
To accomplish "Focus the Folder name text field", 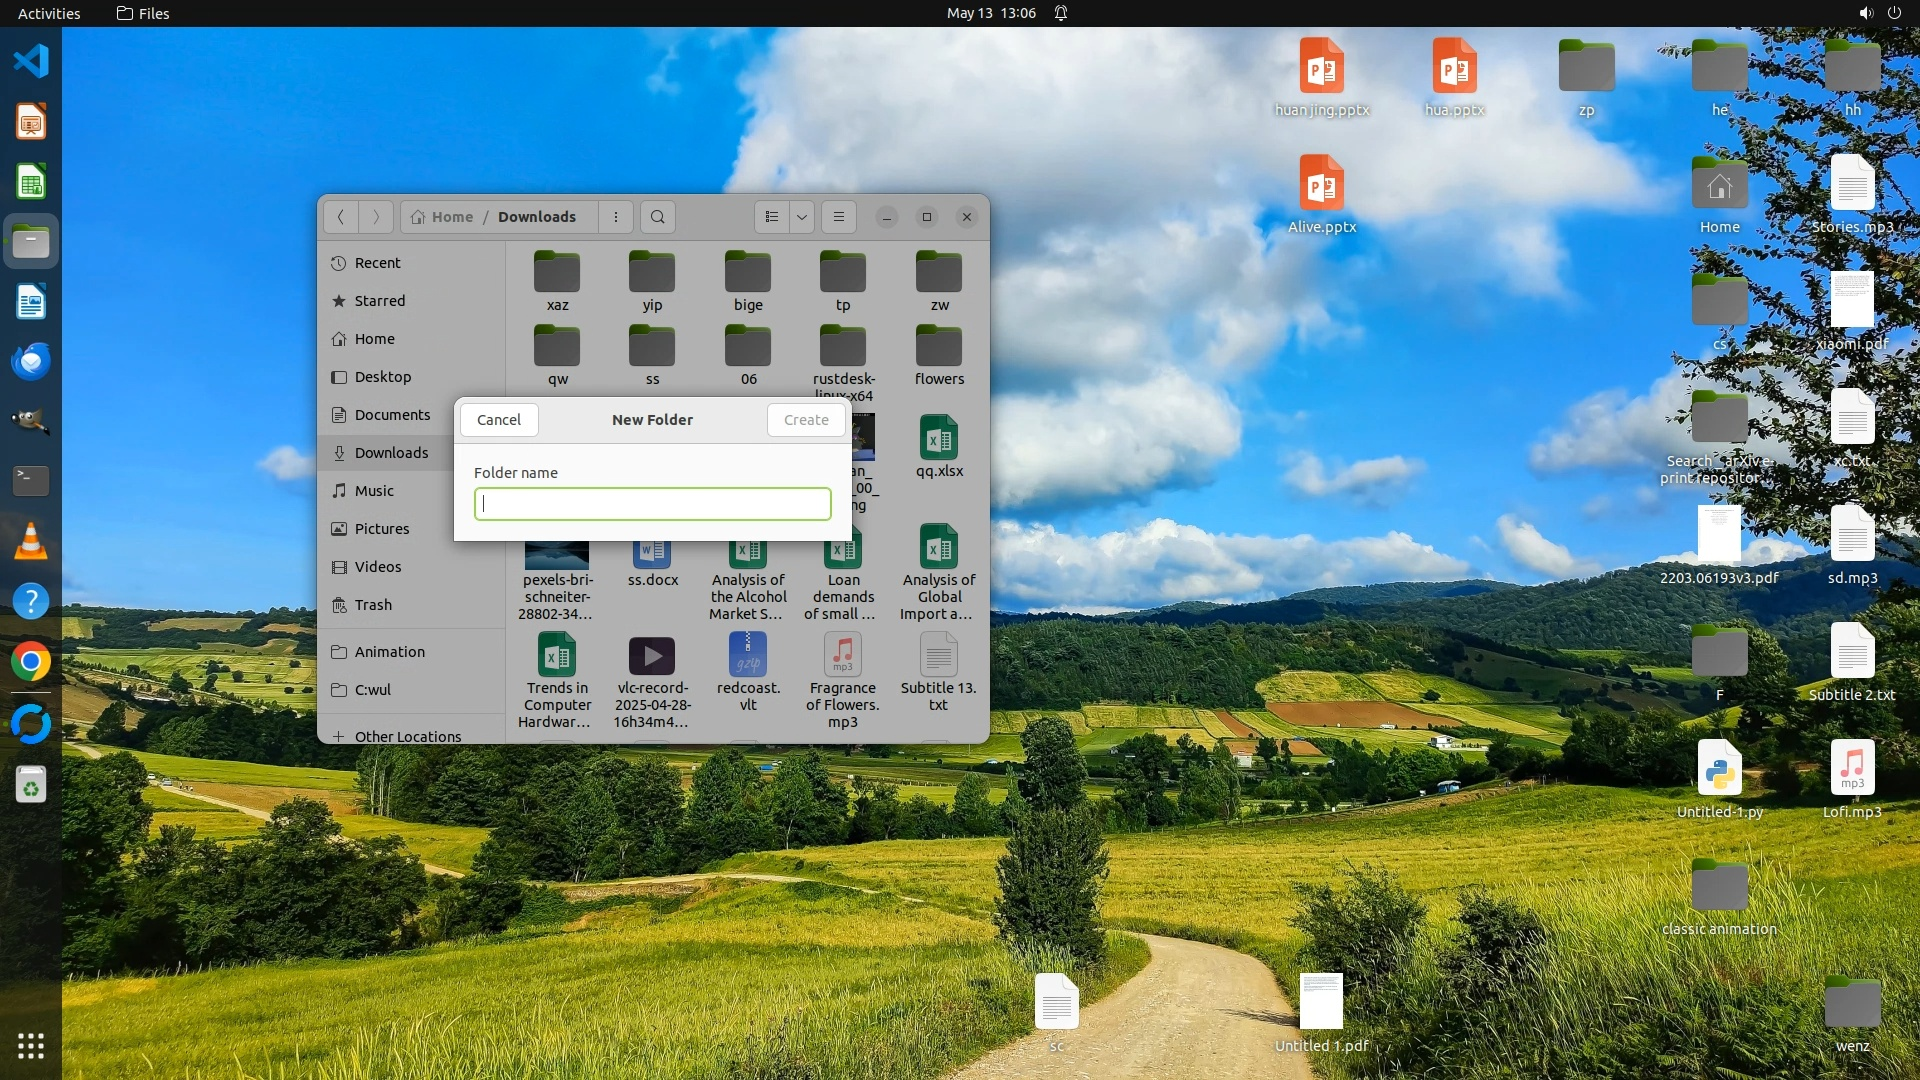I will pos(652,504).
